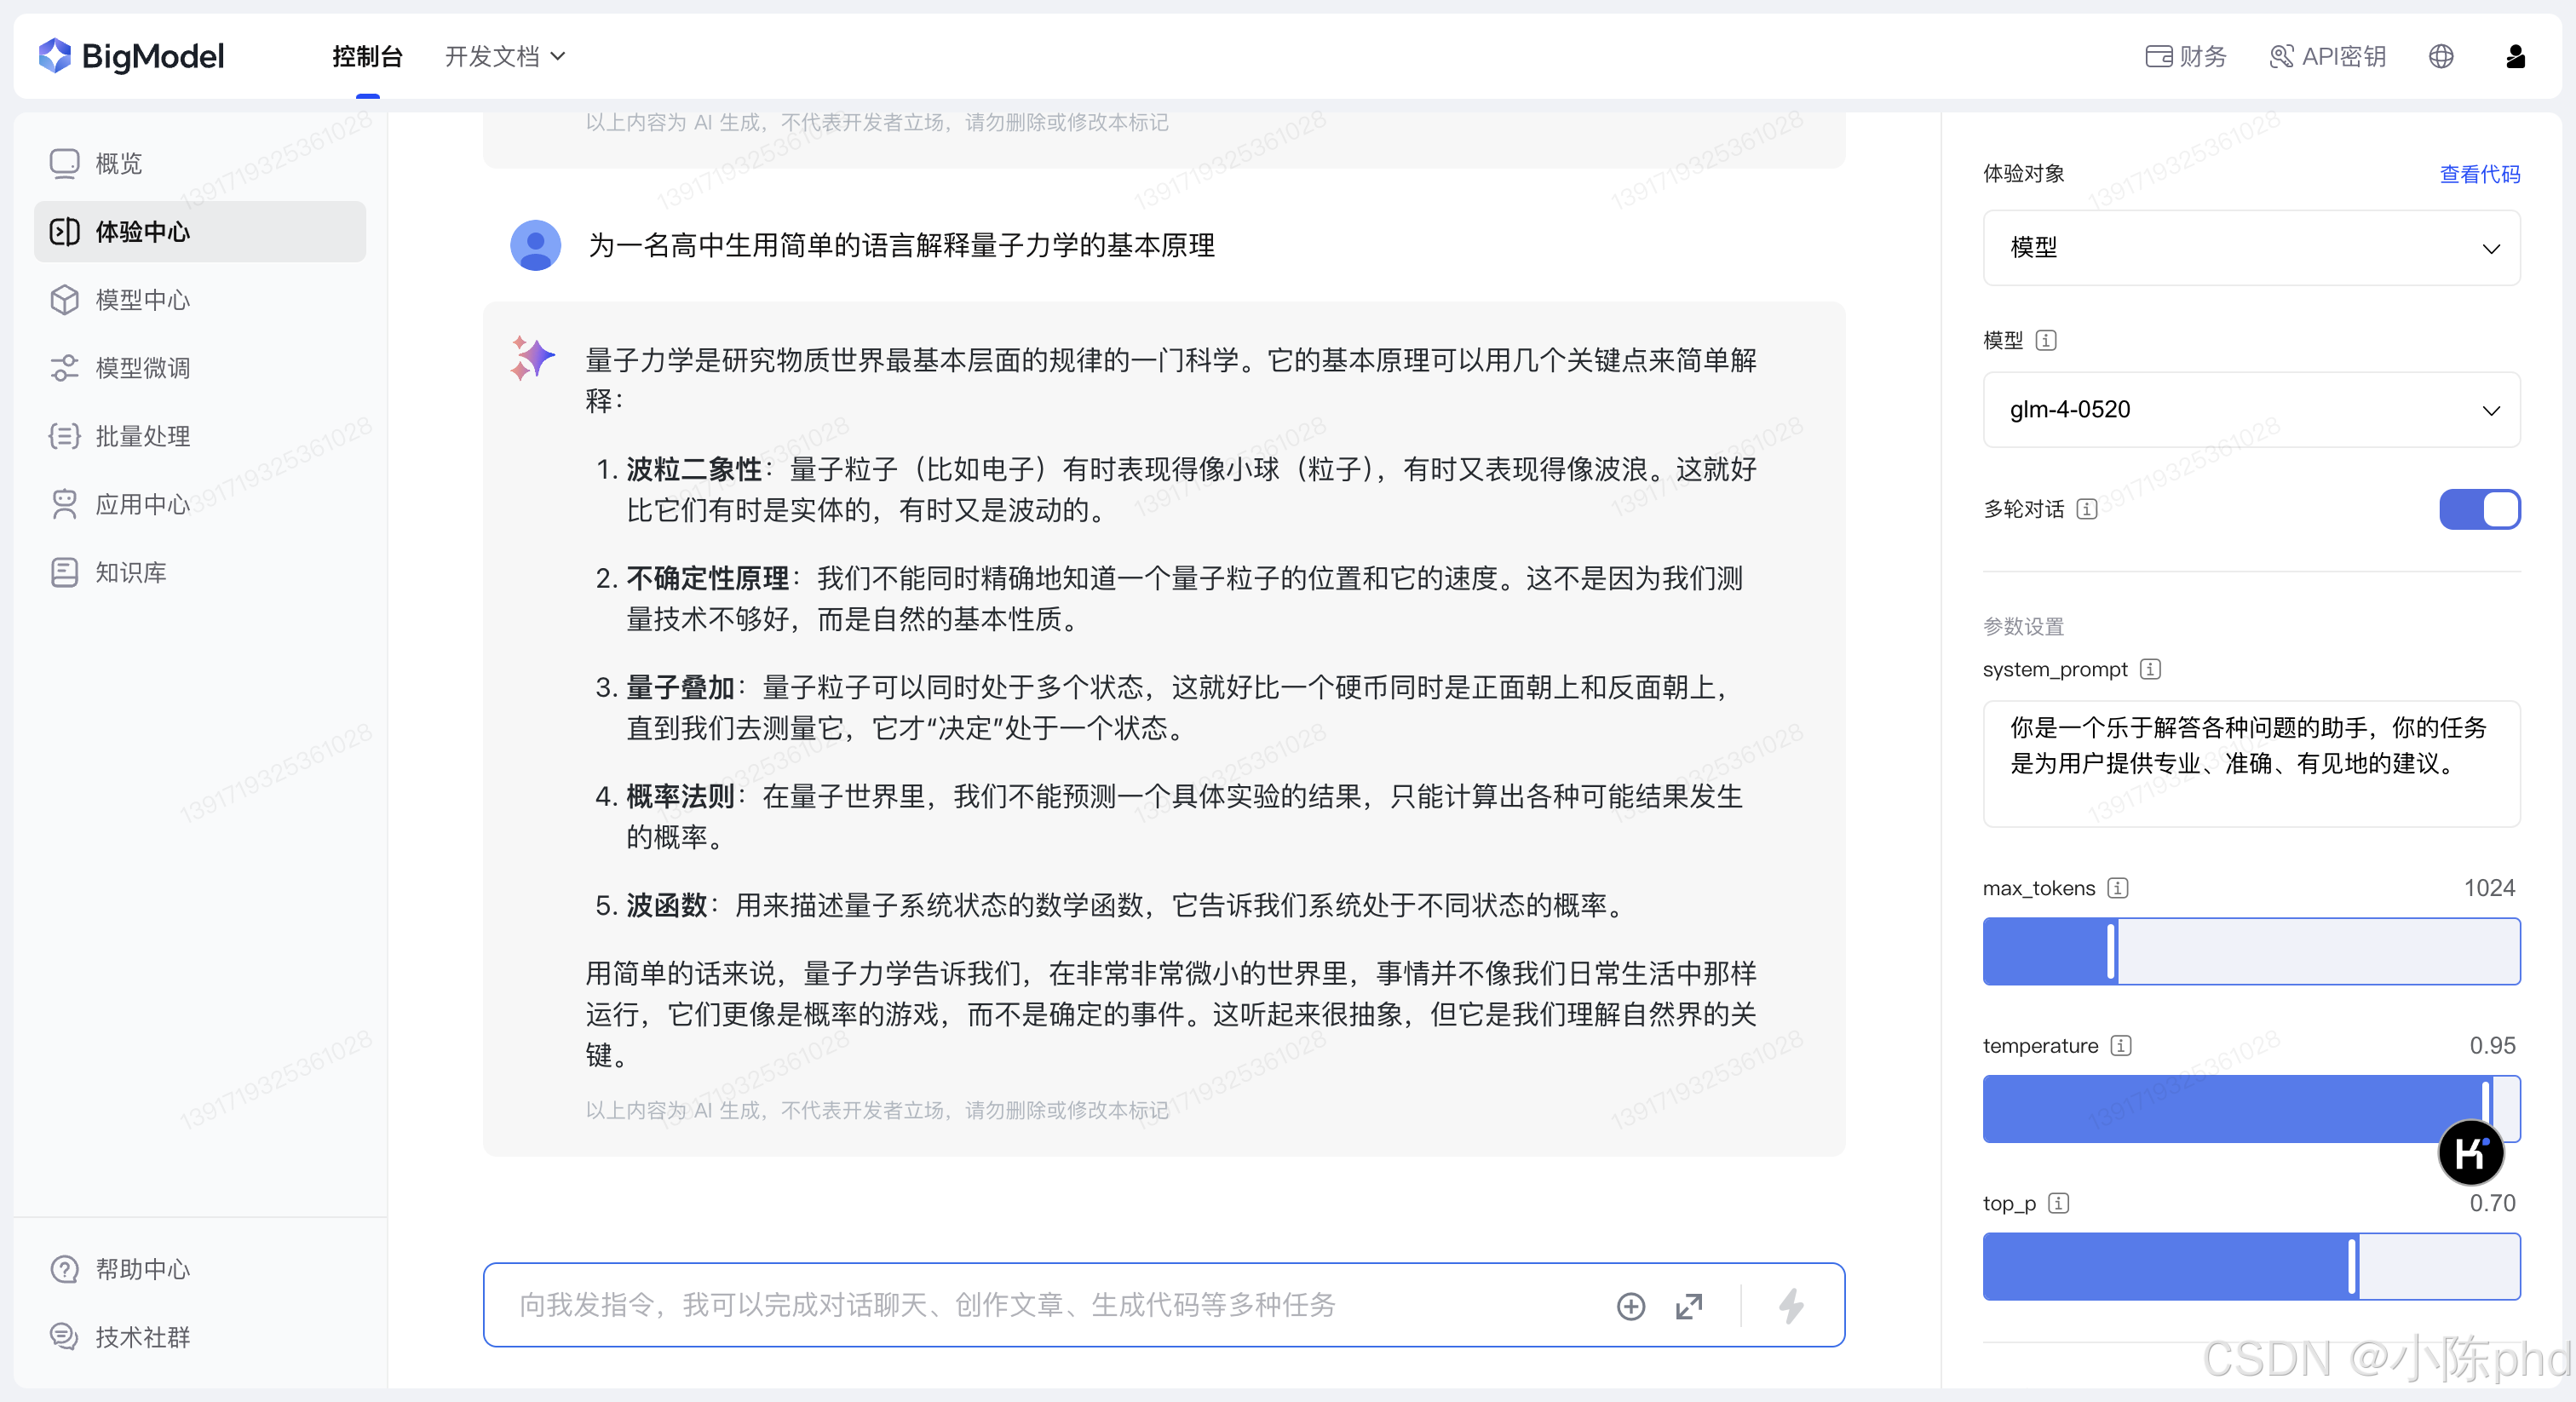
Task: Click the API密钥 key icon
Action: 2281,56
